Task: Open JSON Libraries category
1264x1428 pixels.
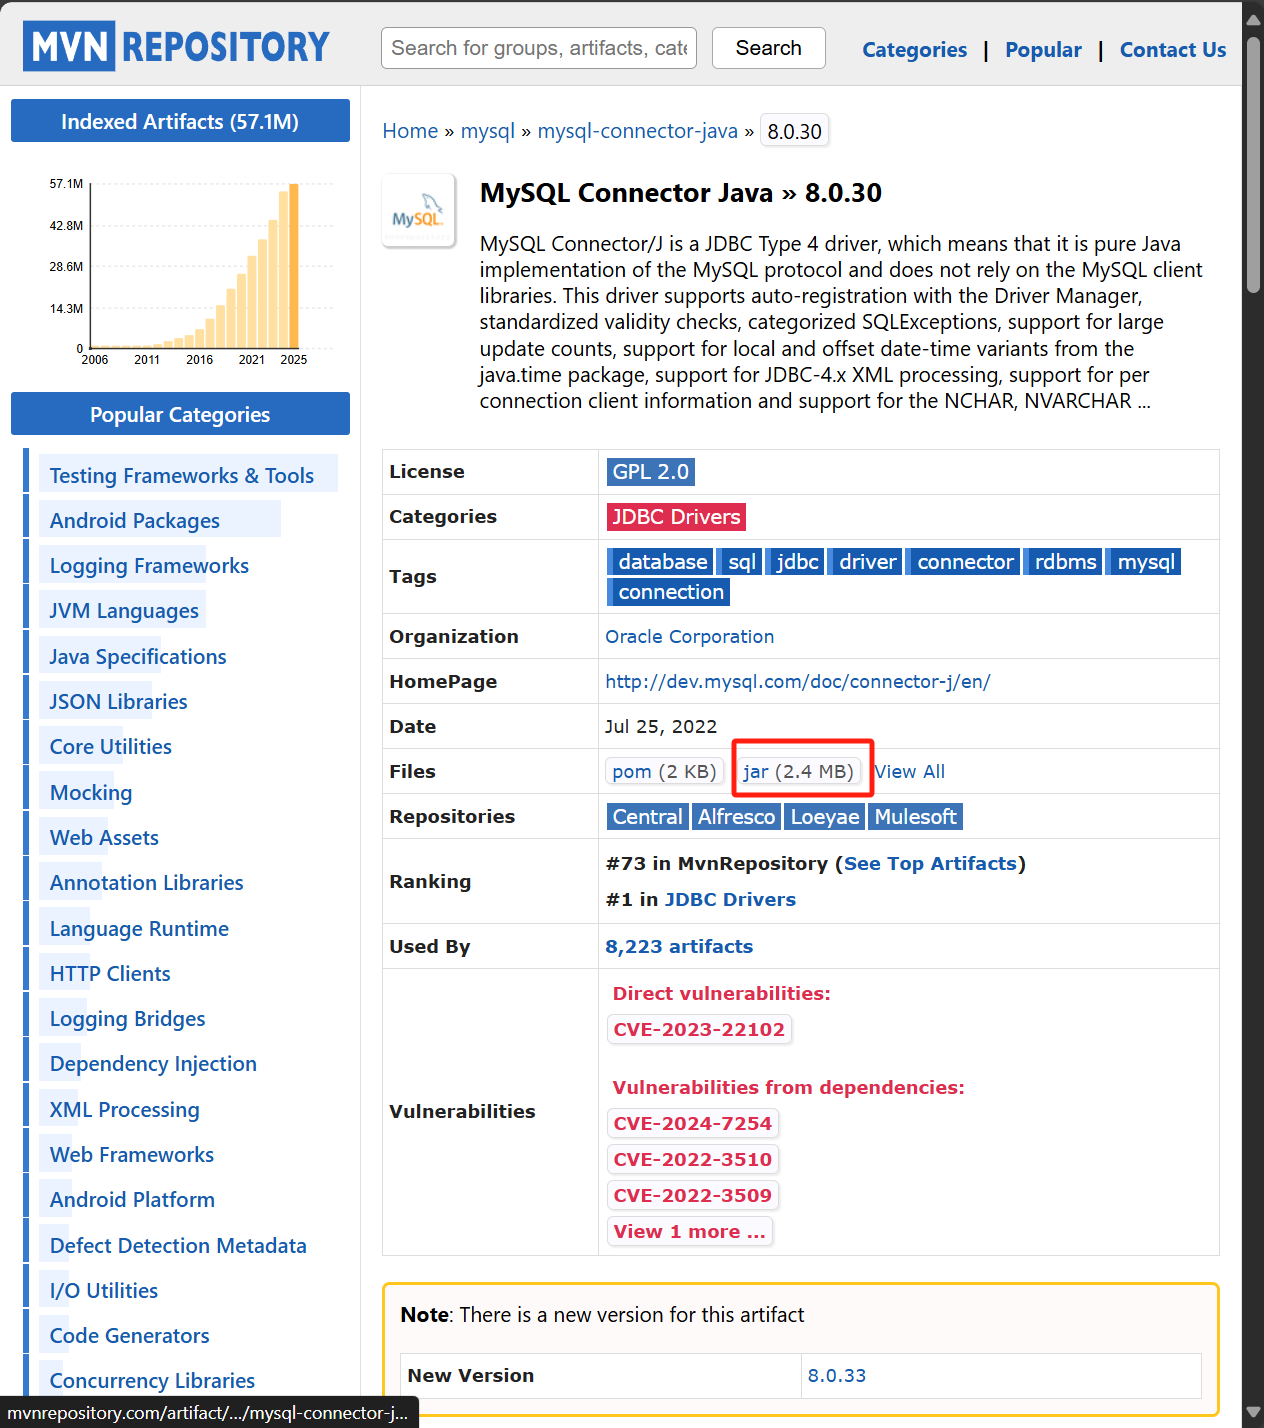Action: click(118, 702)
